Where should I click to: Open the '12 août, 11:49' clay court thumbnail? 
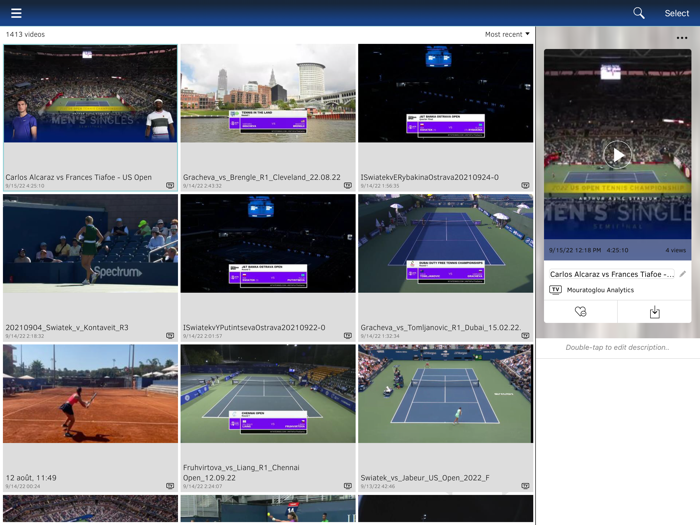[91, 394]
